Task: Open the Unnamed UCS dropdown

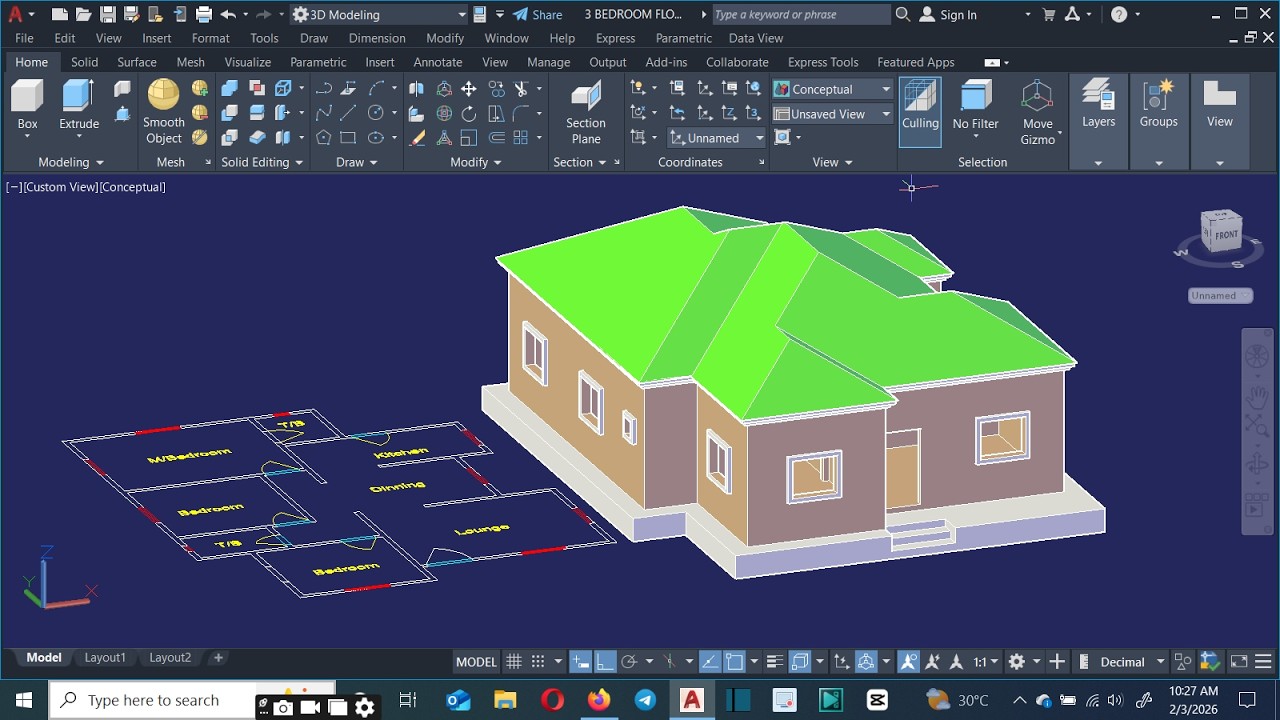Action: coord(717,138)
